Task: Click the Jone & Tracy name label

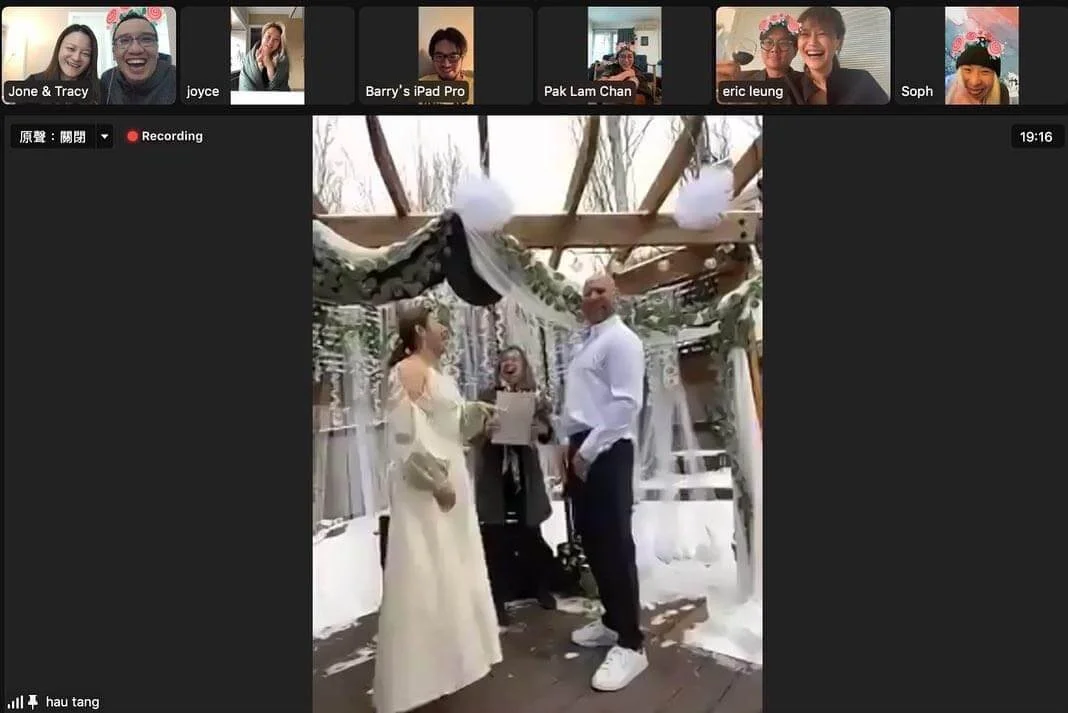Action: pyautogui.click(x=48, y=92)
